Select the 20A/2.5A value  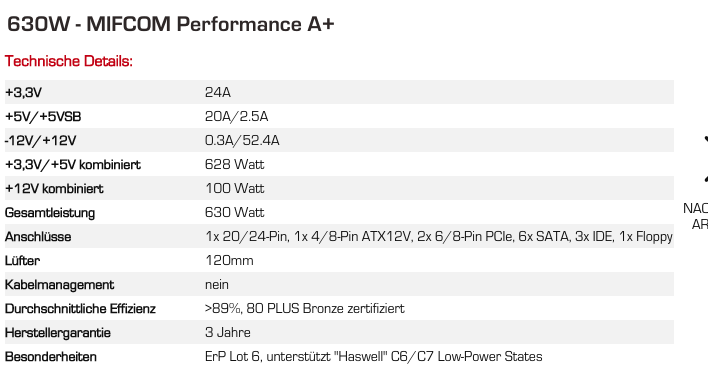[x=237, y=116]
